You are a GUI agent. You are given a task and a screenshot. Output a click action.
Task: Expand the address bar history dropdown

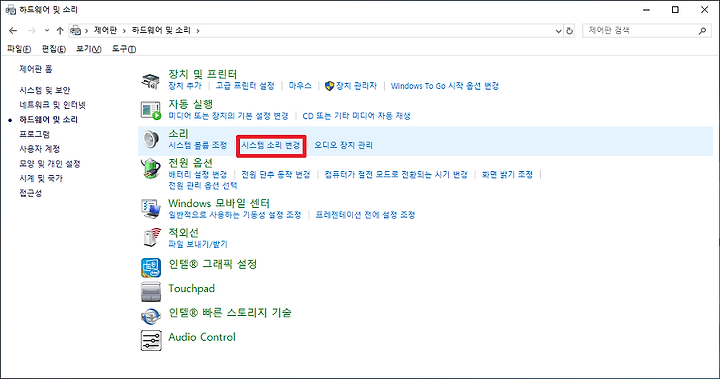pyautogui.click(x=558, y=31)
